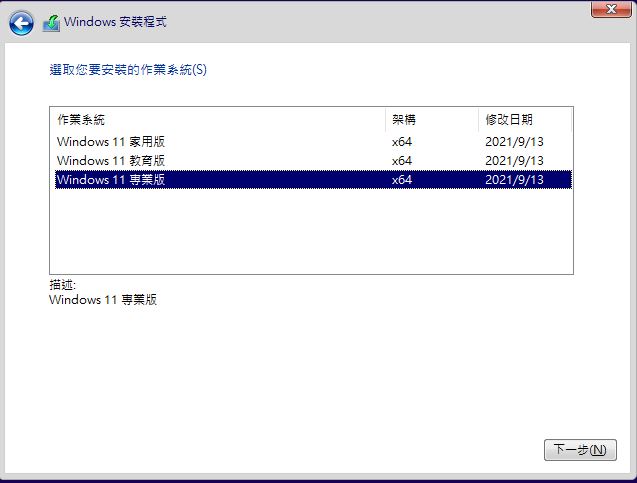Click the description text Windows 11 專業版
The image size is (637, 483).
click(103, 300)
